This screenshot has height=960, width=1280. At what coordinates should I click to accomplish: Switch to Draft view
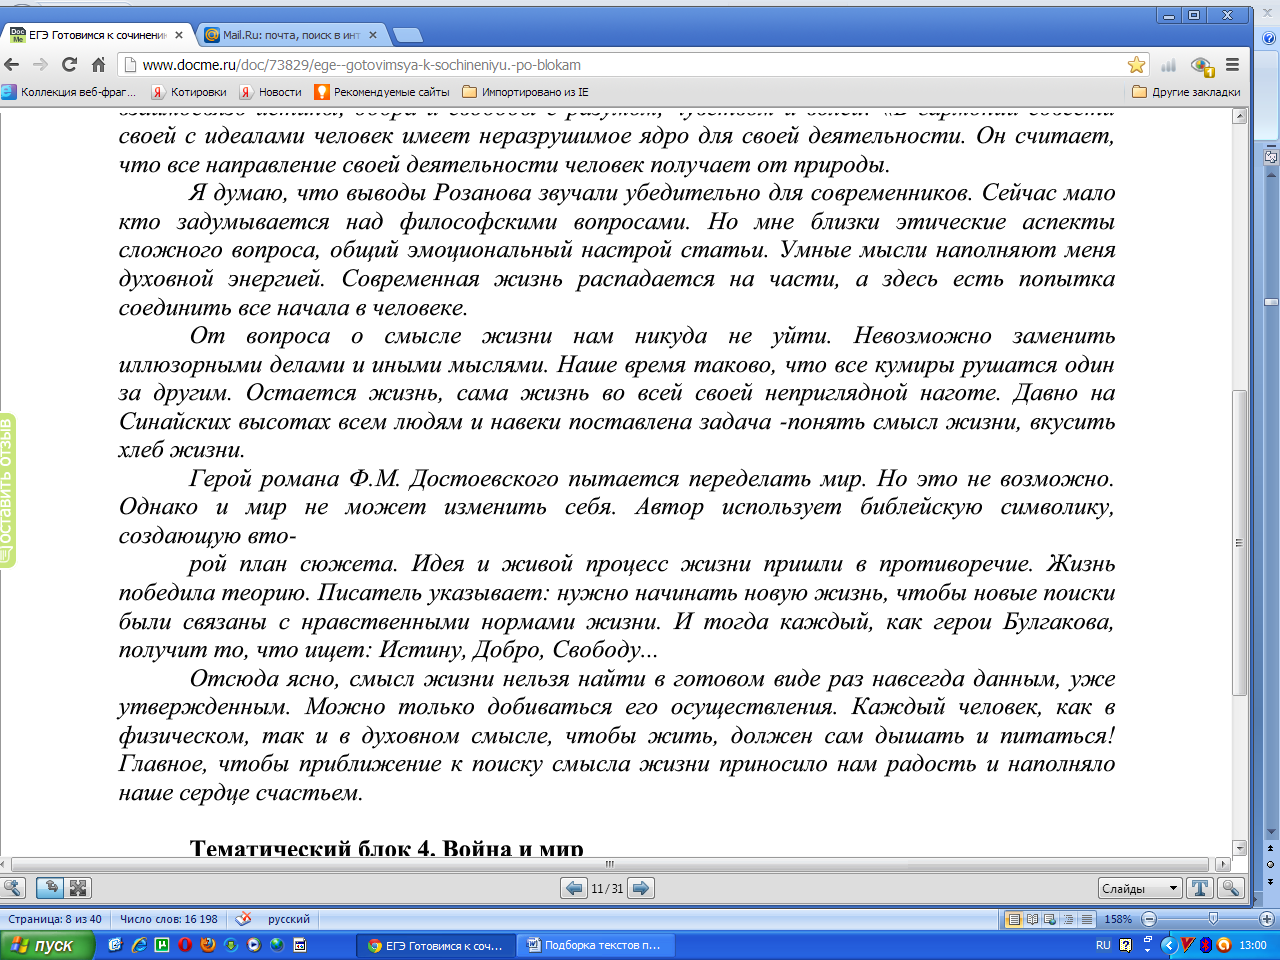(1086, 919)
